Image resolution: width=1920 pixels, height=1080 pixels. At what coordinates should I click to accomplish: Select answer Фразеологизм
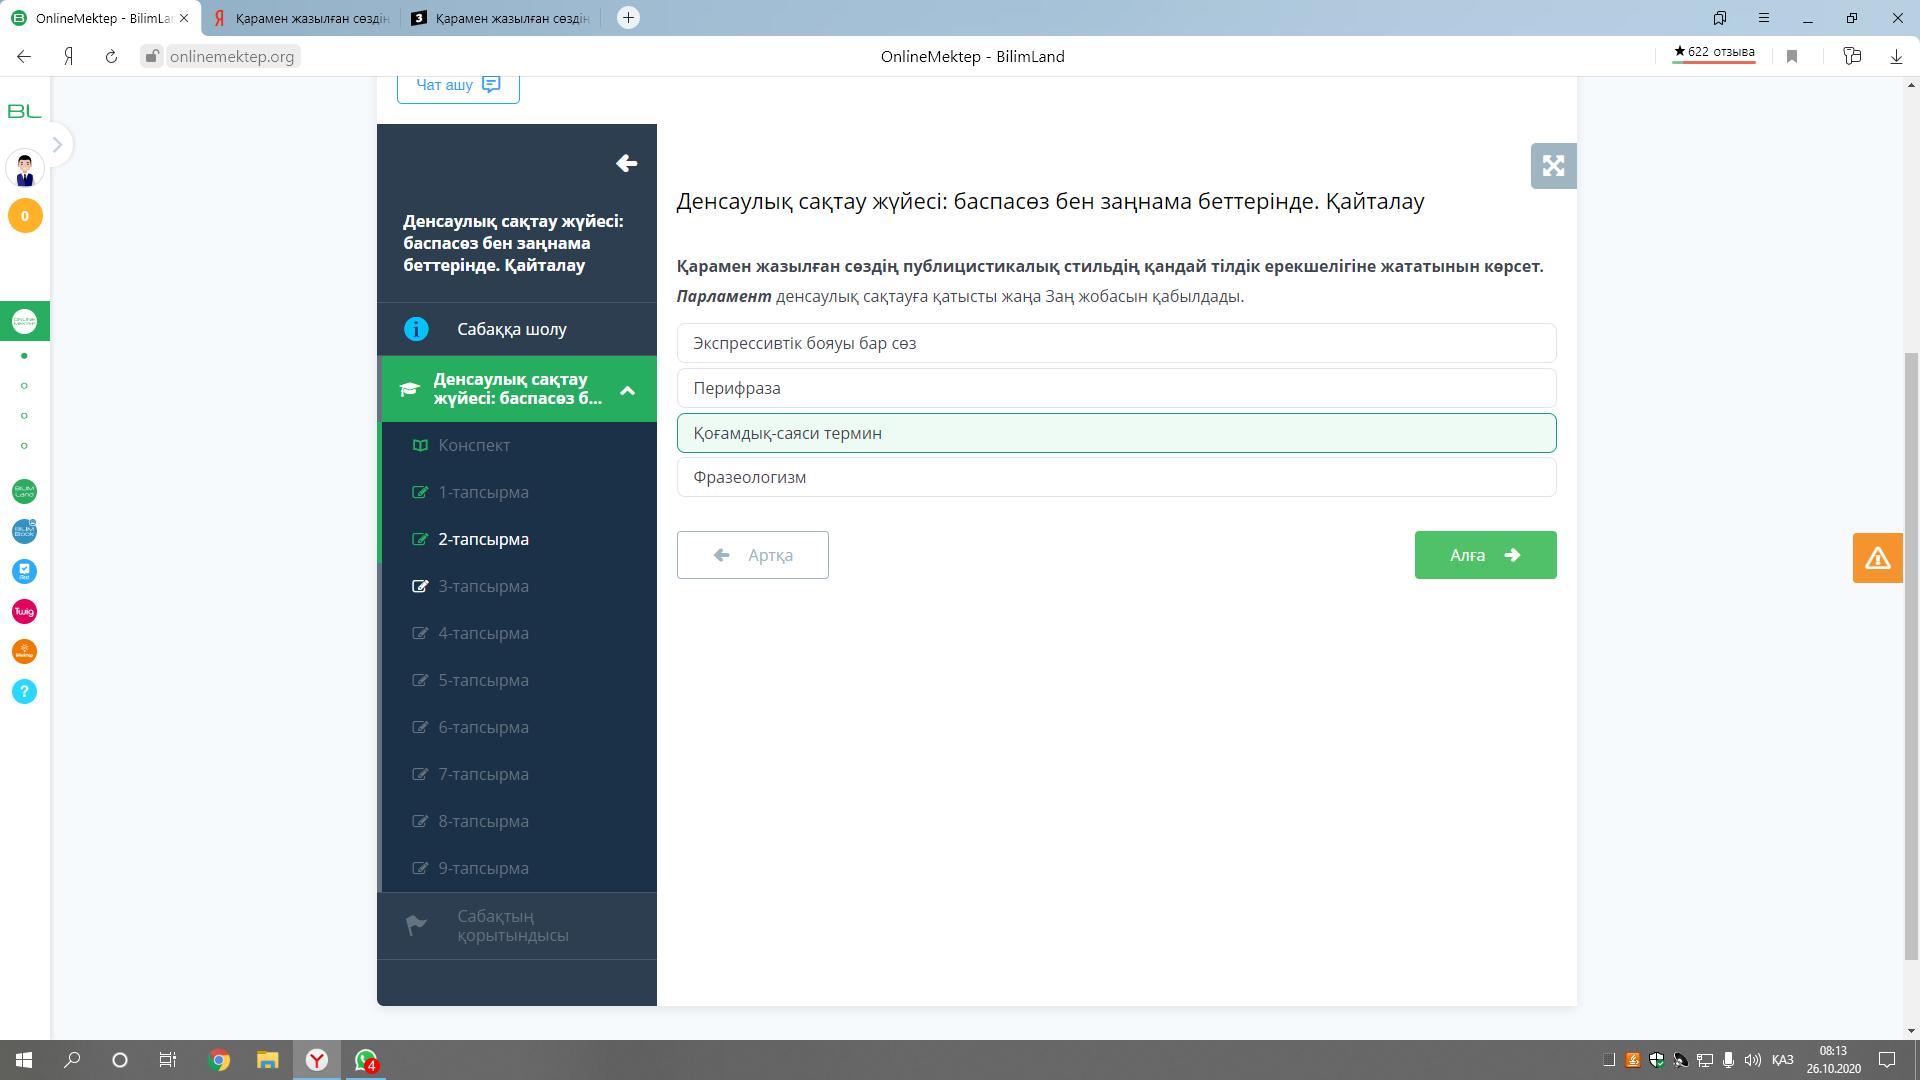click(1116, 477)
